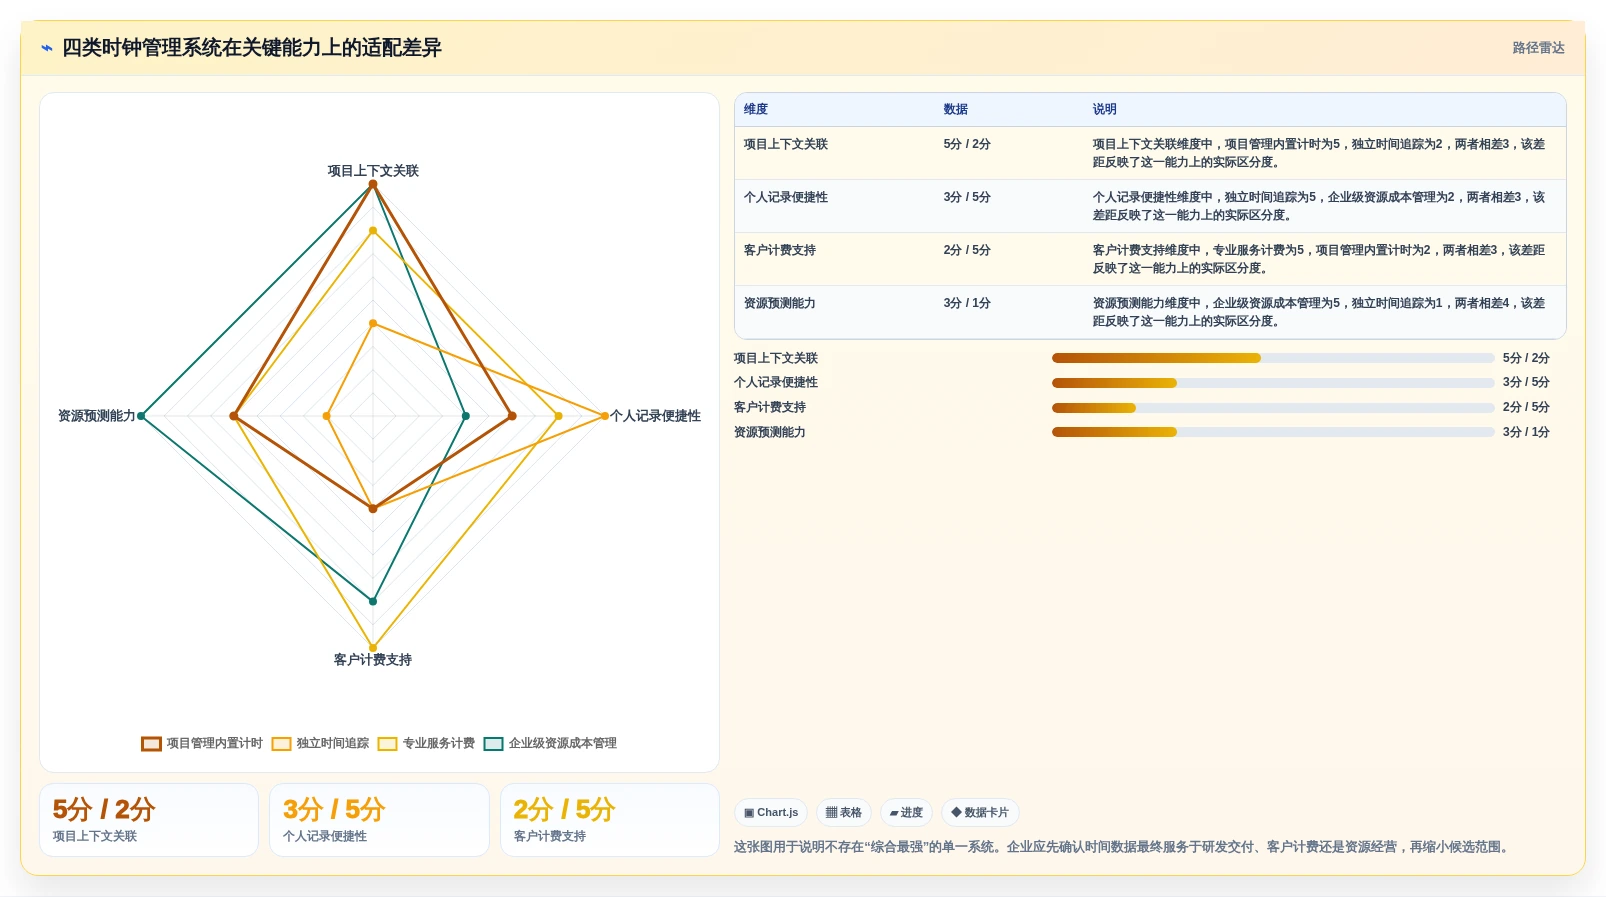Click the 进度 tag chip
Image resolution: width=1606 pixels, height=897 pixels.
pyautogui.click(x=906, y=813)
